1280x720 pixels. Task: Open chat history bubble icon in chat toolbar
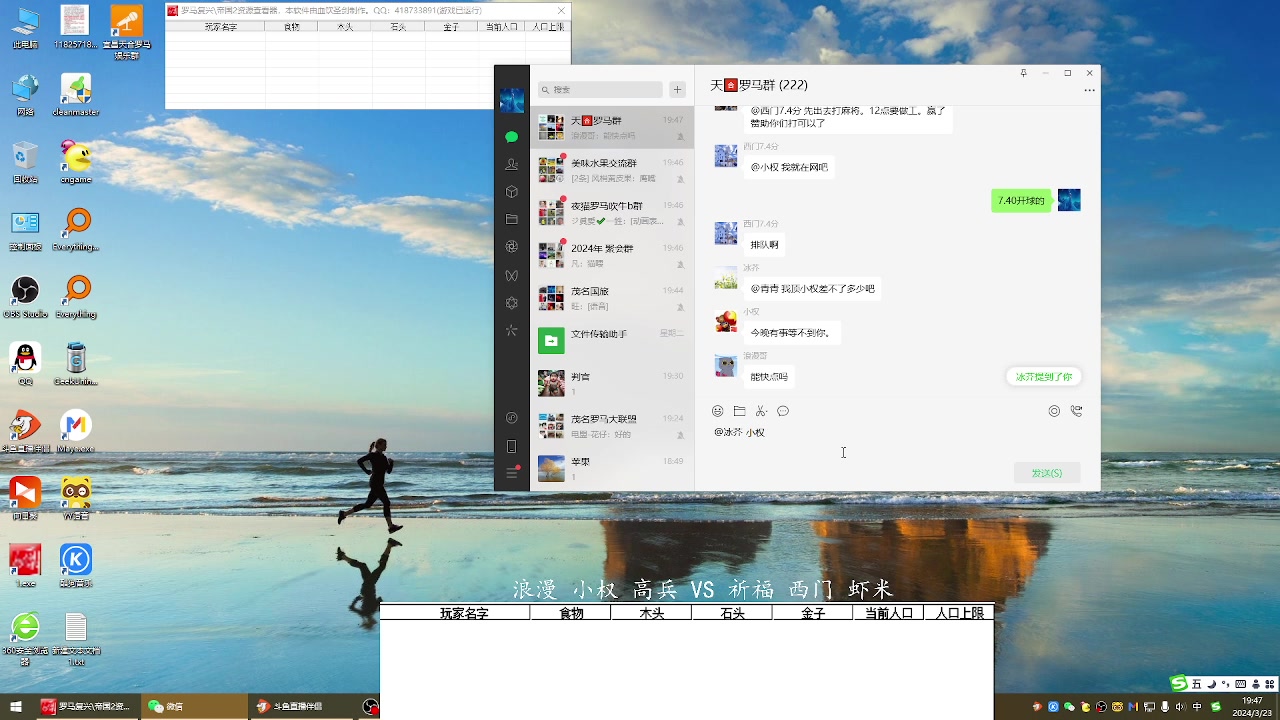[x=783, y=411]
